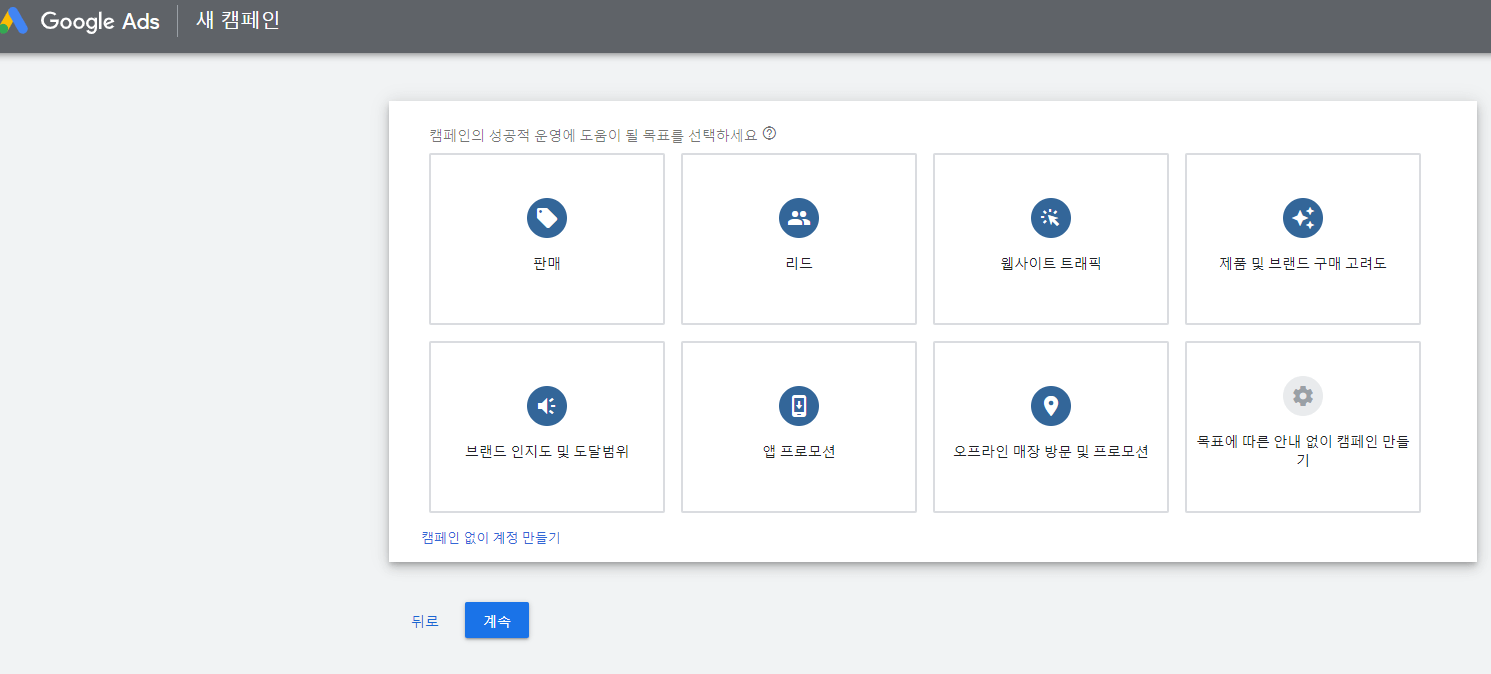Click the 새 캠페인 header title
This screenshot has height=674, width=1491.
click(237, 20)
